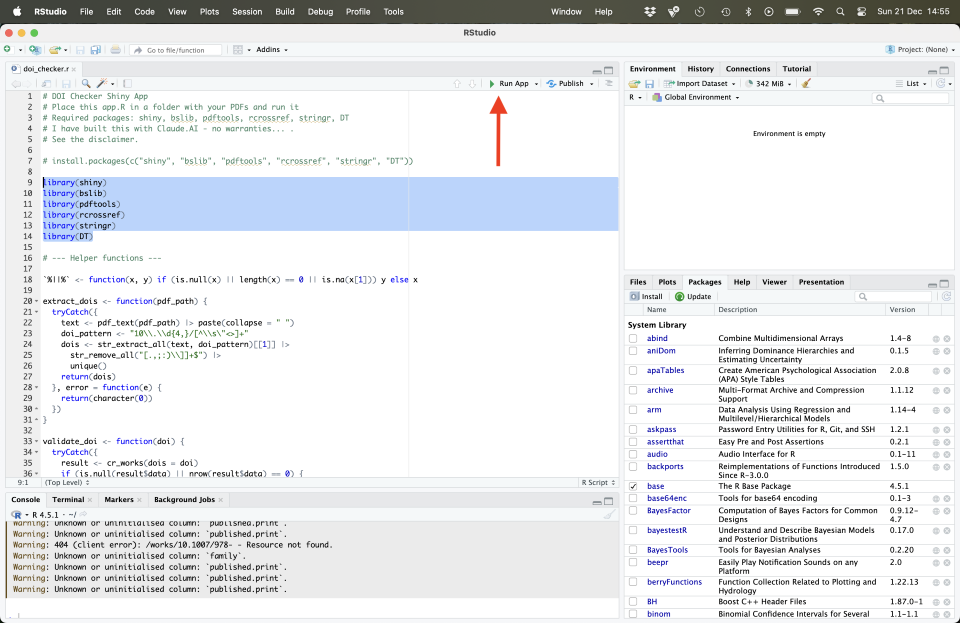Image resolution: width=960 pixels, height=623 pixels.
Task: Click the find/replace magnifier in editor toolbar
Action: click(87, 84)
